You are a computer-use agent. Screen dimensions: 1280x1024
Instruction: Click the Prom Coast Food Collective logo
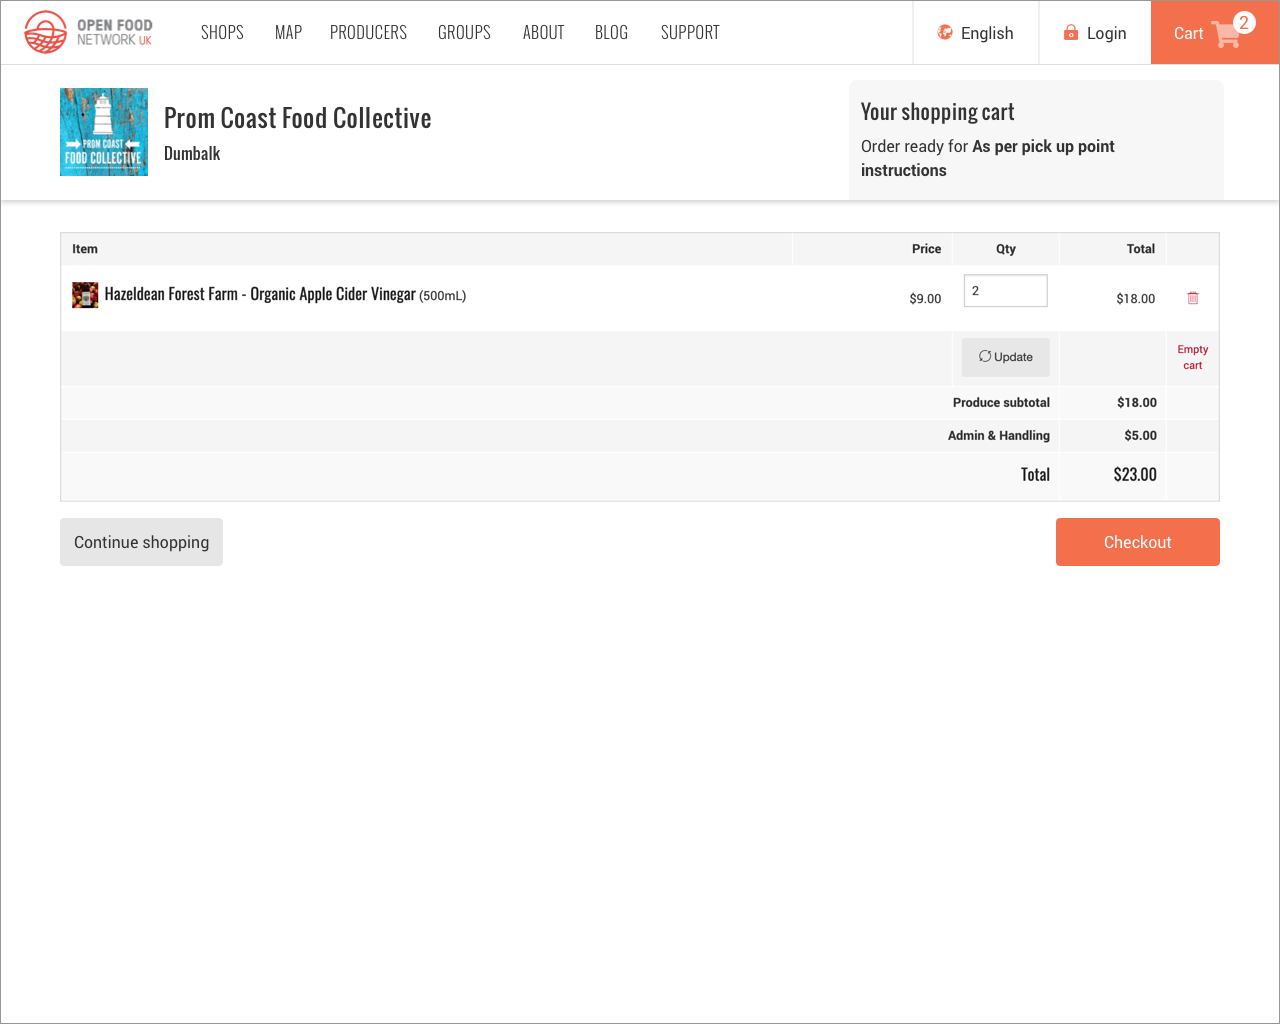(x=104, y=132)
